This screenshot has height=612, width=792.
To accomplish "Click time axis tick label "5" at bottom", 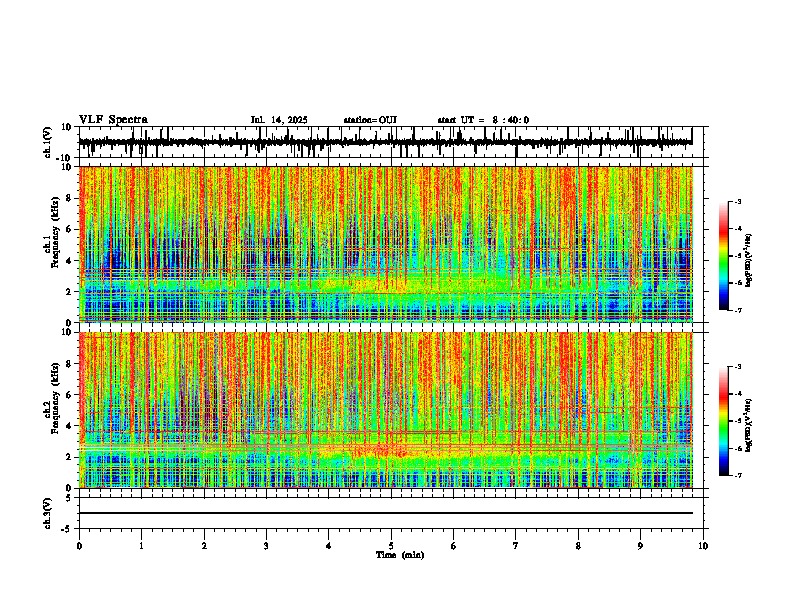I will point(391,546).
